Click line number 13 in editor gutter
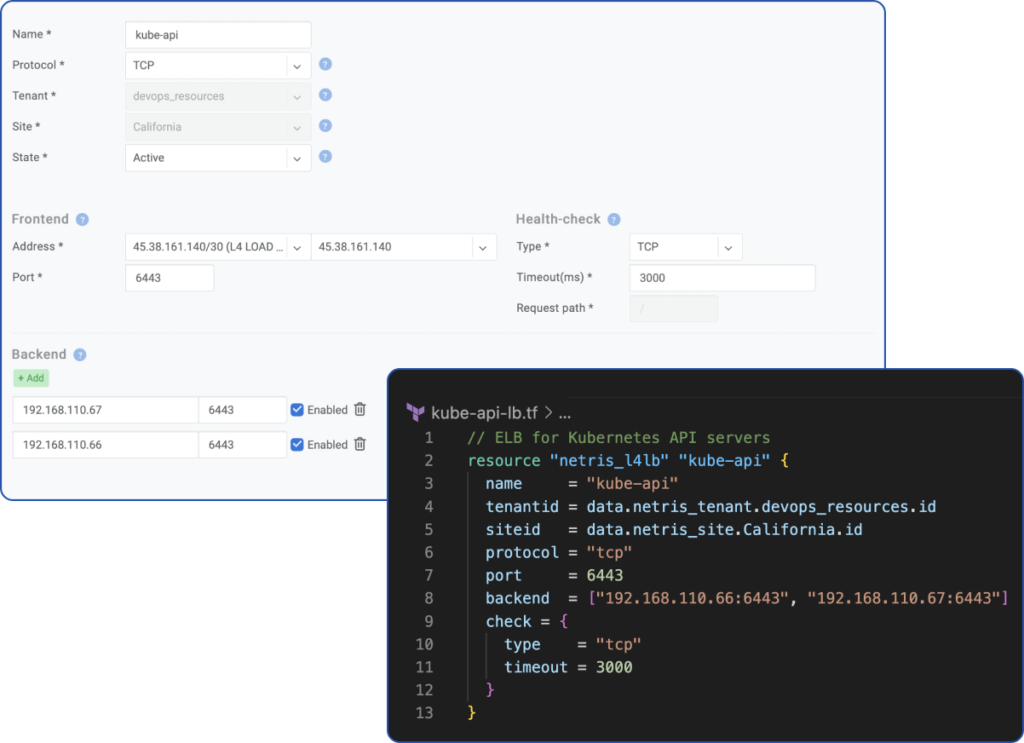This screenshot has width=1024, height=743. [424, 713]
